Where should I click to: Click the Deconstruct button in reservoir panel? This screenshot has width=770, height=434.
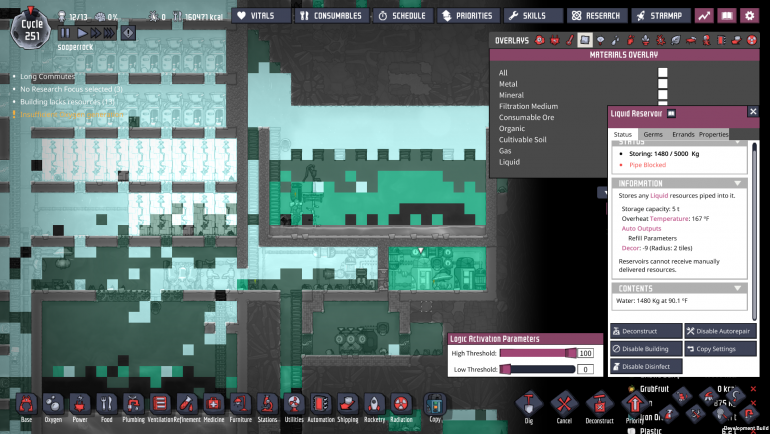click(x=646, y=331)
